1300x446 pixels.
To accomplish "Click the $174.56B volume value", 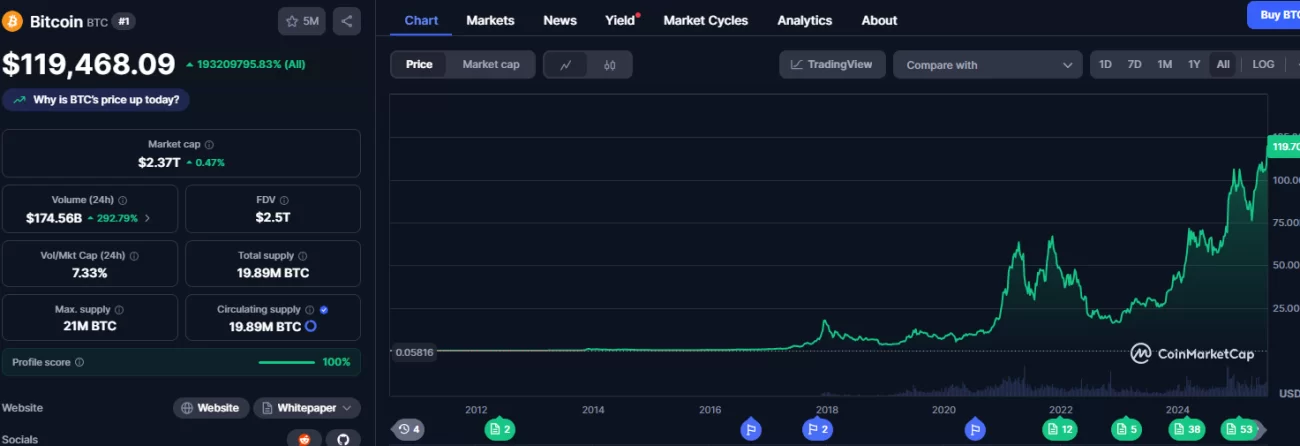I will pos(55,217).
